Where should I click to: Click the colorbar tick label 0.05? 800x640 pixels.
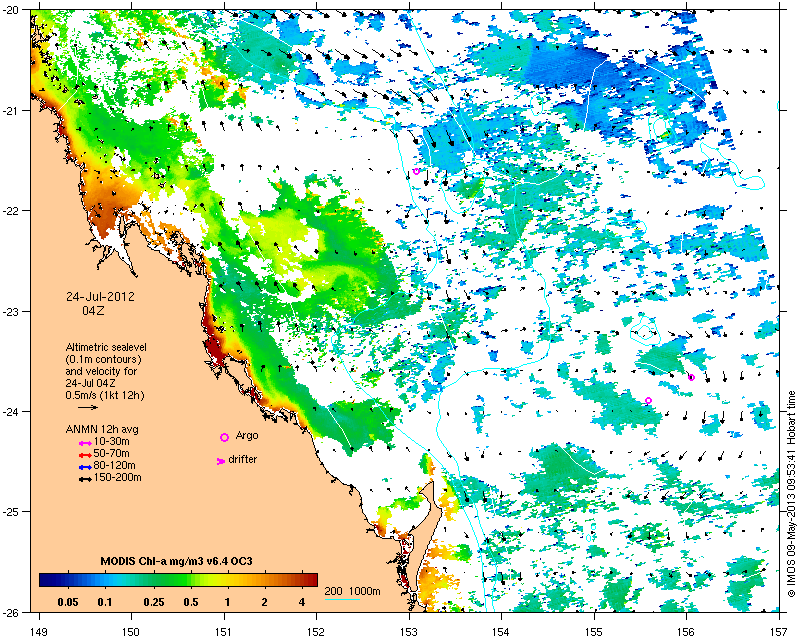(68, 602)
